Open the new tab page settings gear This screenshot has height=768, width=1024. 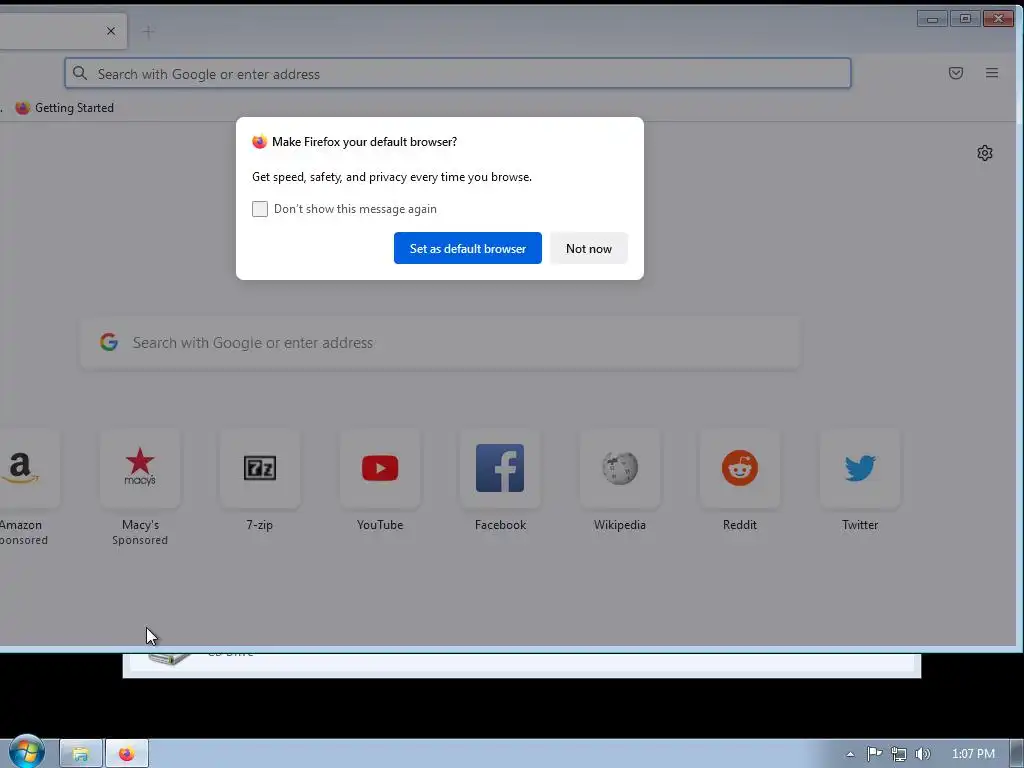tap(985, 153)
